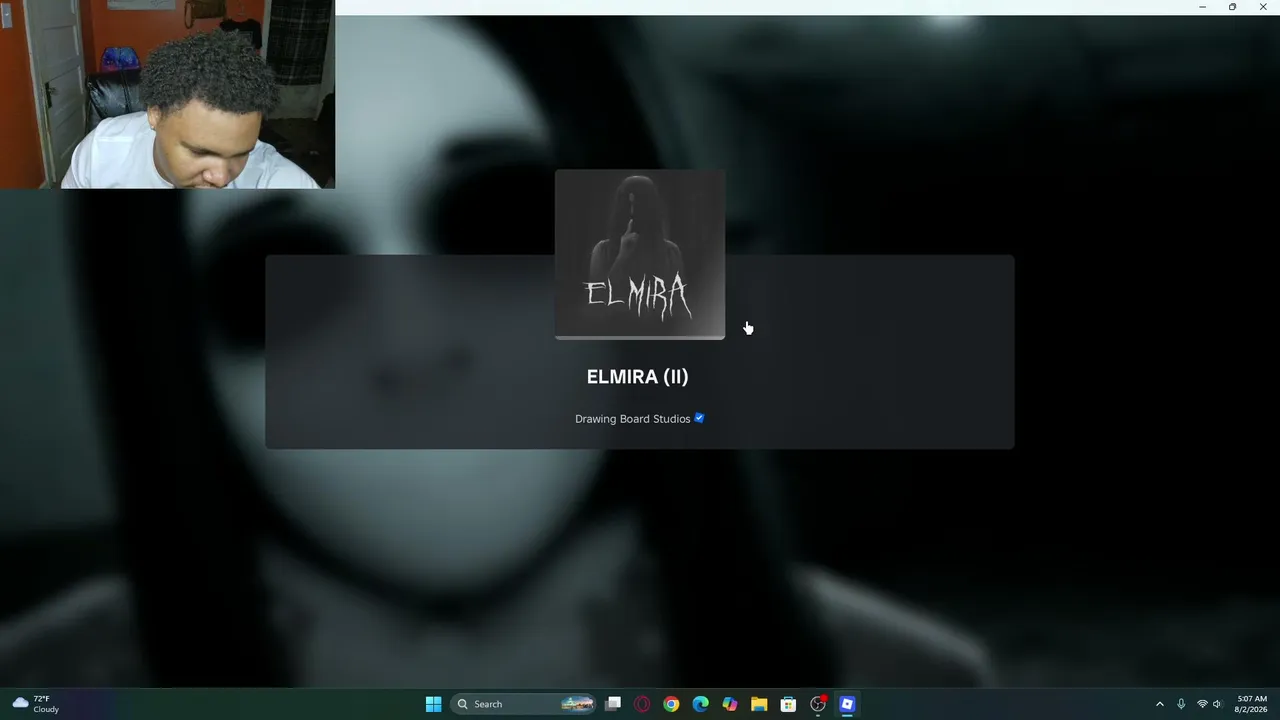This screenshot has width=1280, height=720.
Task: Click the ELMIRA (II) game title
Action: 638,377
